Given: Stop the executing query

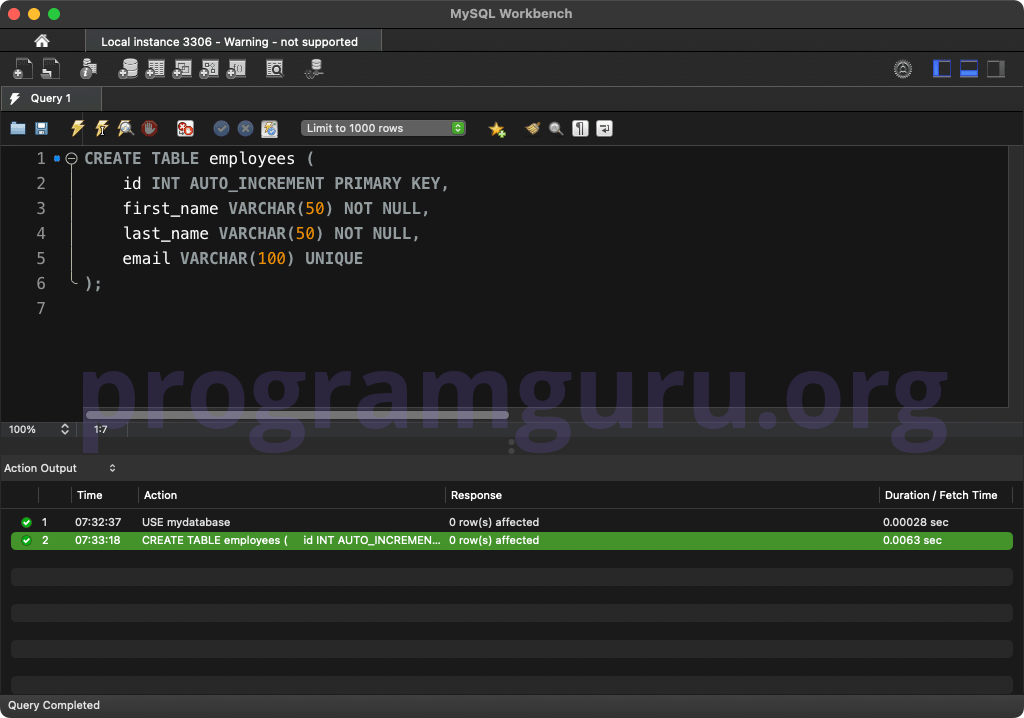Looking at the screenshot, I should pyautogui.click(x=150, y=128).
